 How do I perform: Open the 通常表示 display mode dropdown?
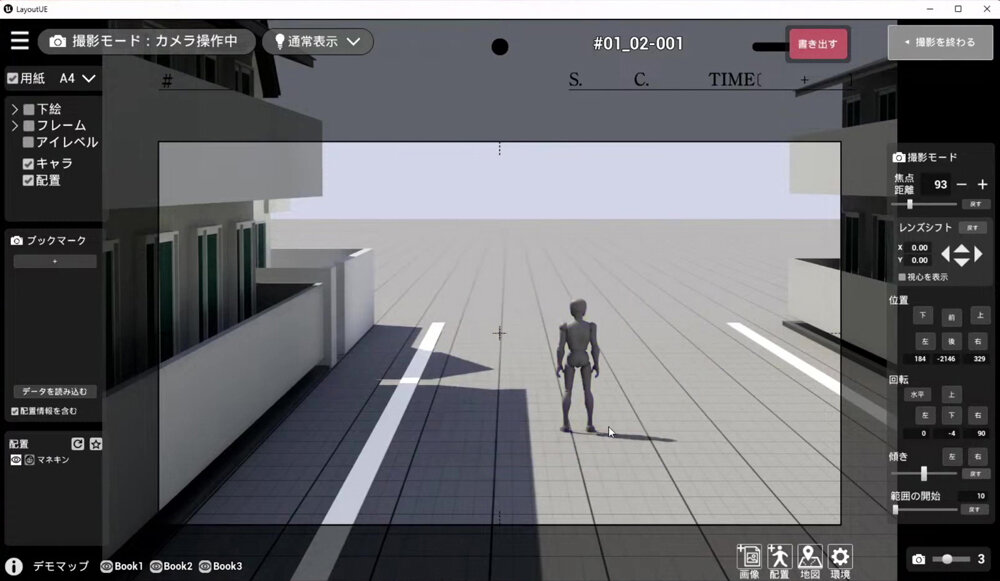click(317, 42)
